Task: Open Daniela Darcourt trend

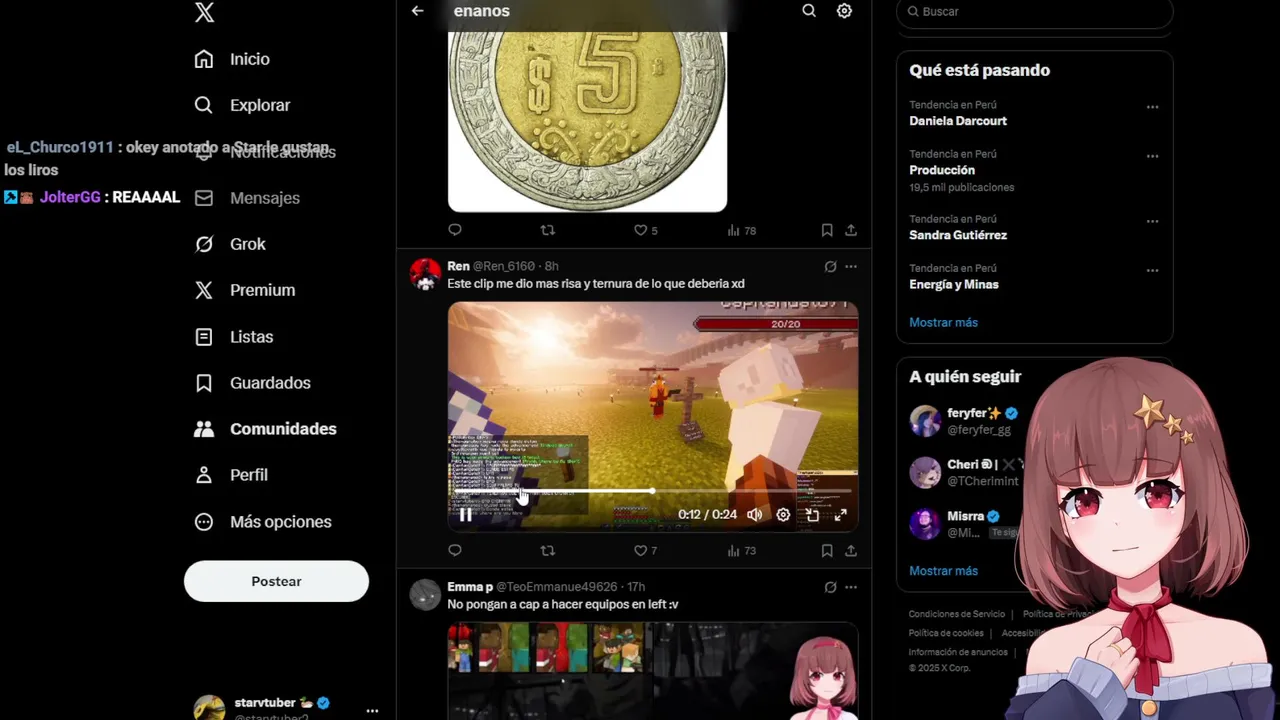Action: (x=958, y=121)
